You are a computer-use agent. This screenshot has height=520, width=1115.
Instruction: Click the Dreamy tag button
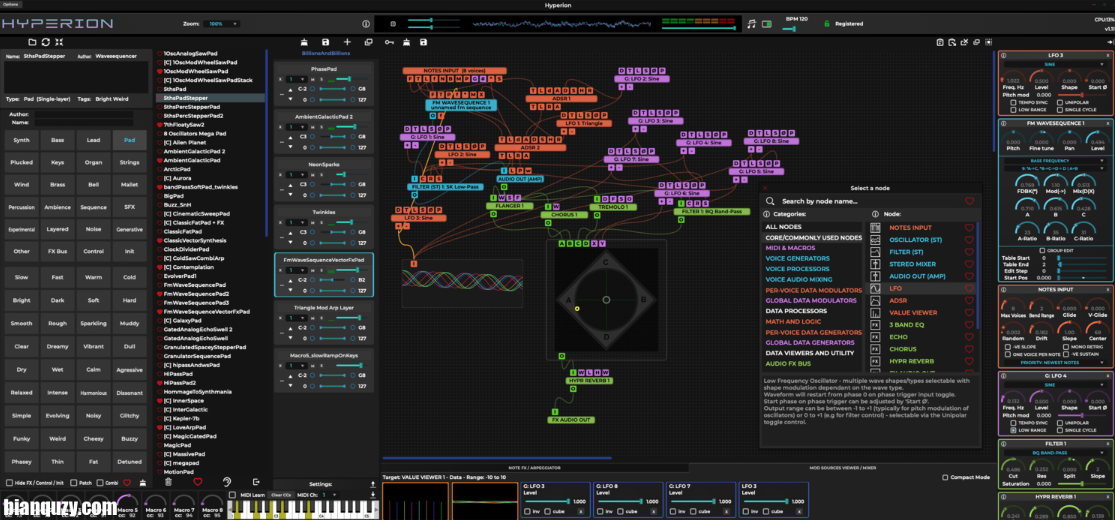click(x=58, y=346)
